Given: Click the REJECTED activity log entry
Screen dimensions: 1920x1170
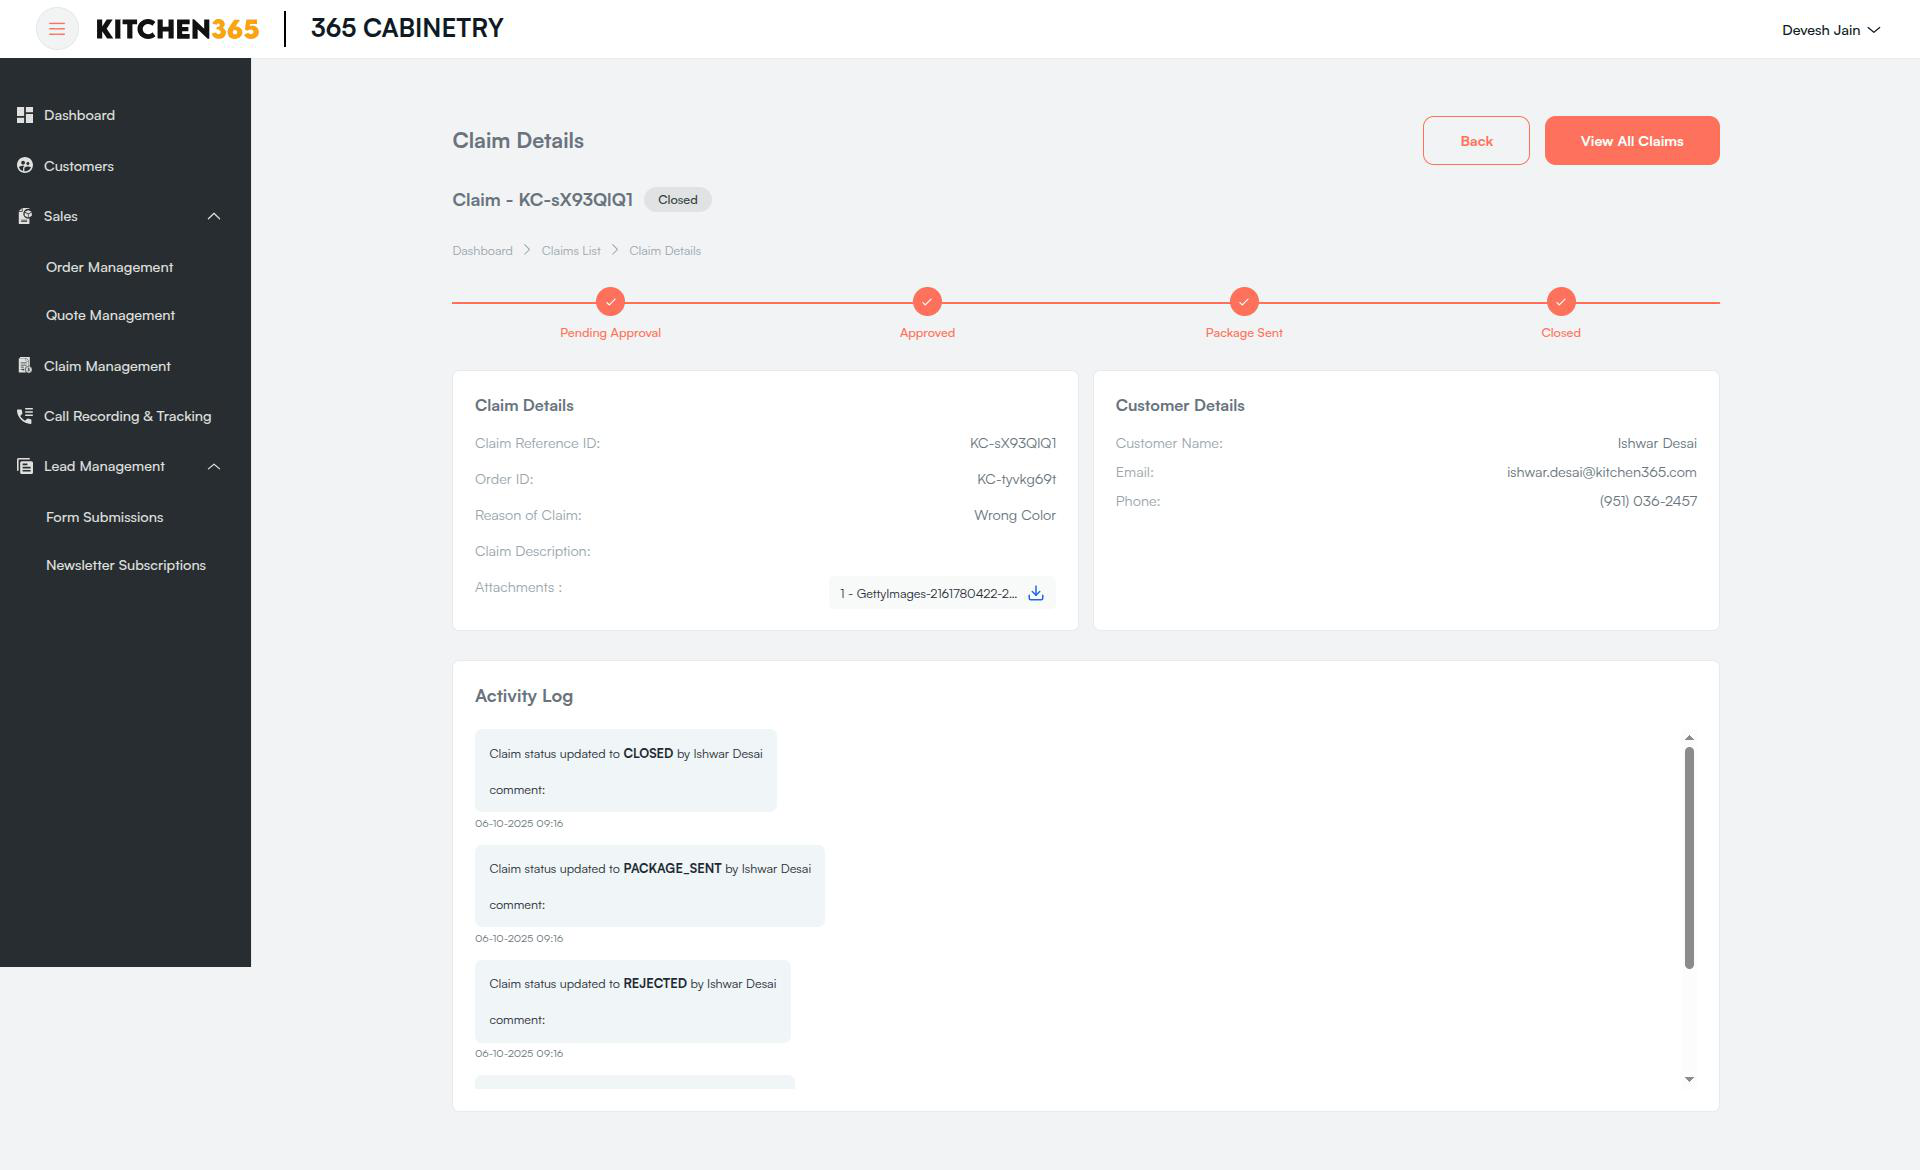Looking at the screenshot, I should tap(633, 1001).
